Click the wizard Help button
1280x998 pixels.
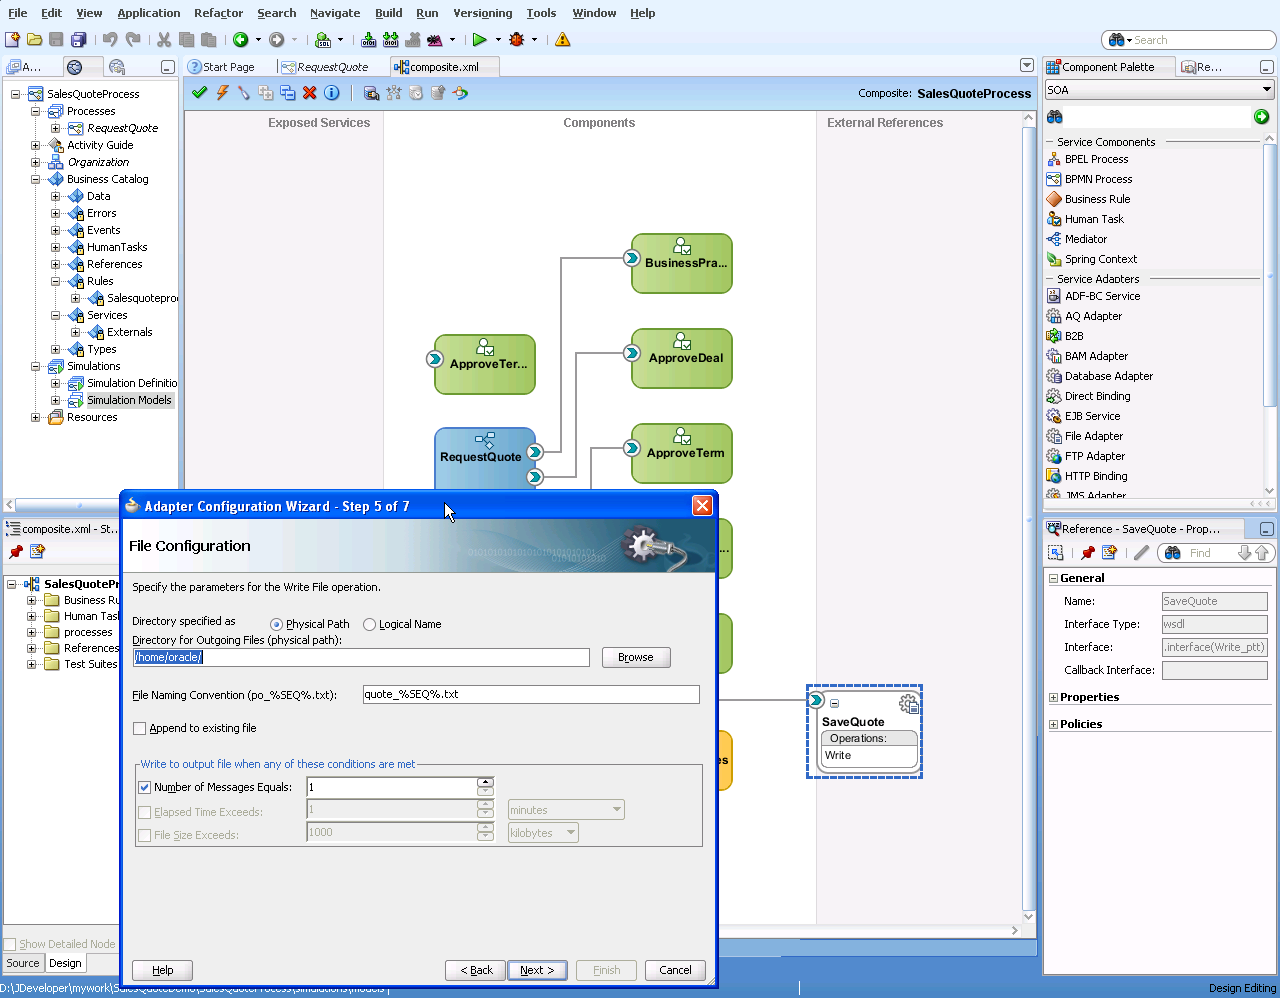[x=162, y=970]
